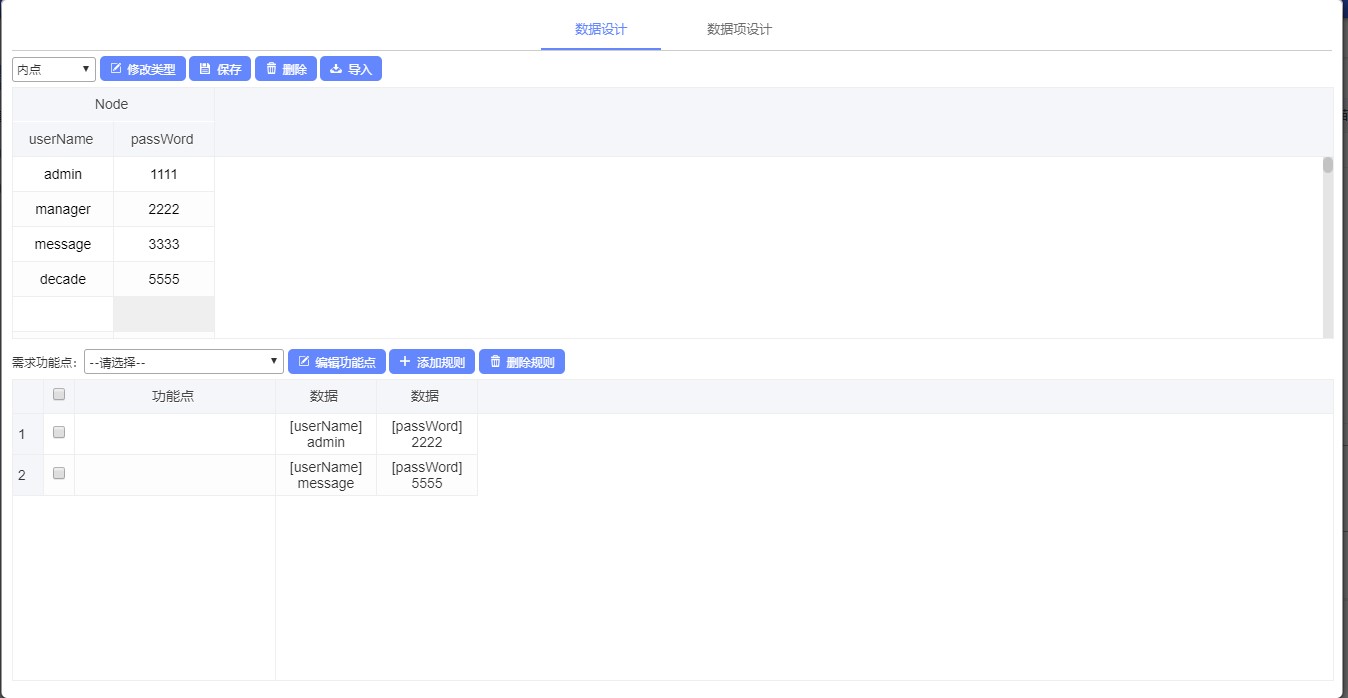1348x698 pixels.
Task: Select the admin cell in userName column
Action: coord(63,174)
